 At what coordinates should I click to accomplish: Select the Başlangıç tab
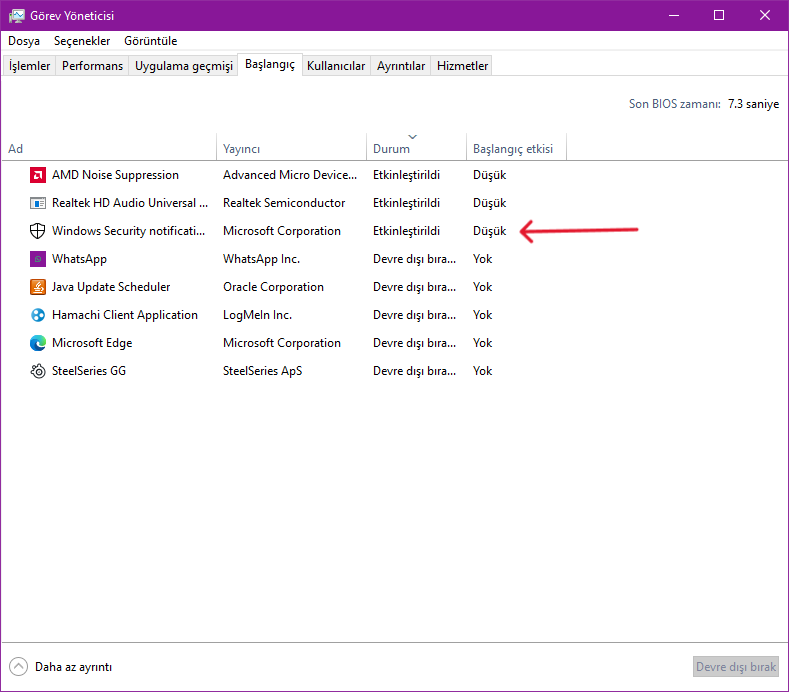(x=270, y=64)
